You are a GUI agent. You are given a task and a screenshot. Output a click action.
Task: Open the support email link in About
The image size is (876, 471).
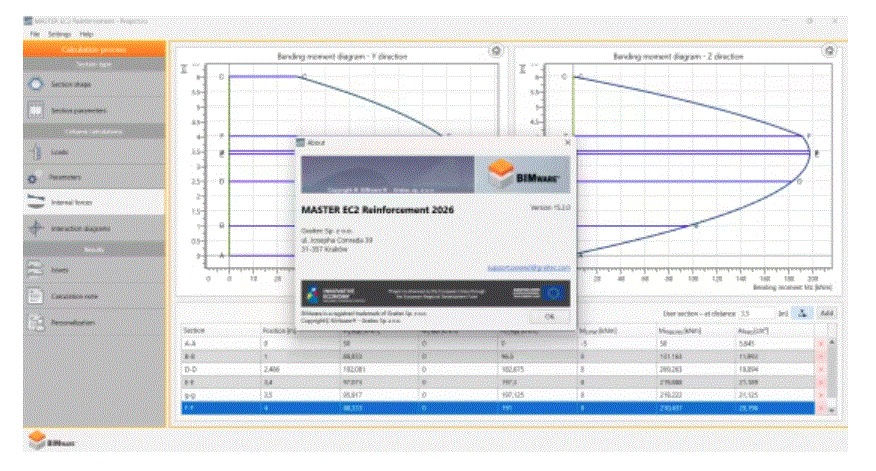click(529, 268)
